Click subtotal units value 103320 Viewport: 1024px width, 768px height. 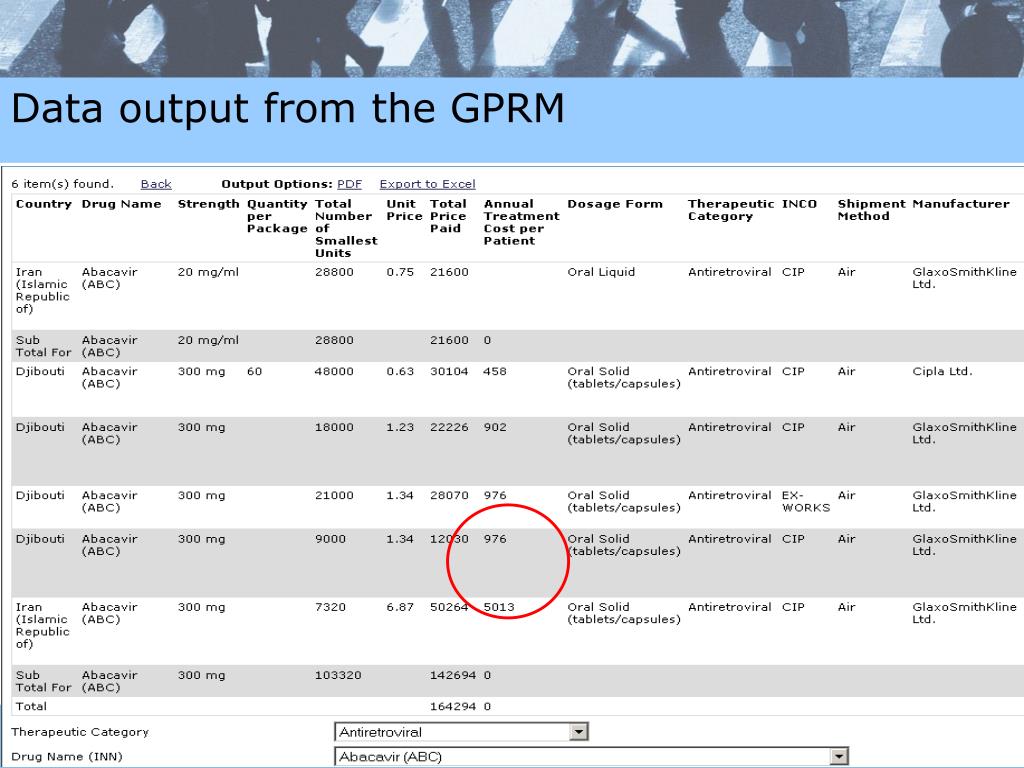click(338, 675)
